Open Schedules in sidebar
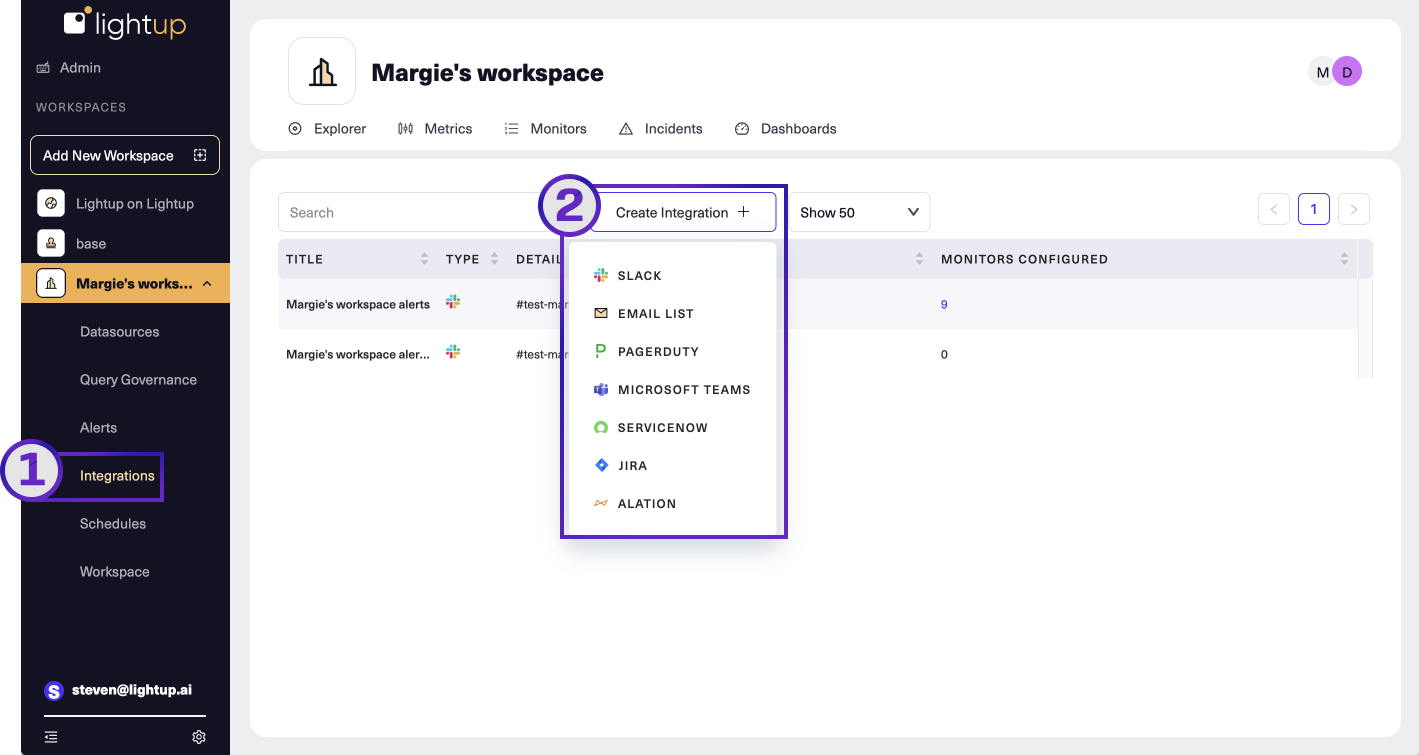Screen dimensions: 1419x755 [x=112, y=523]
